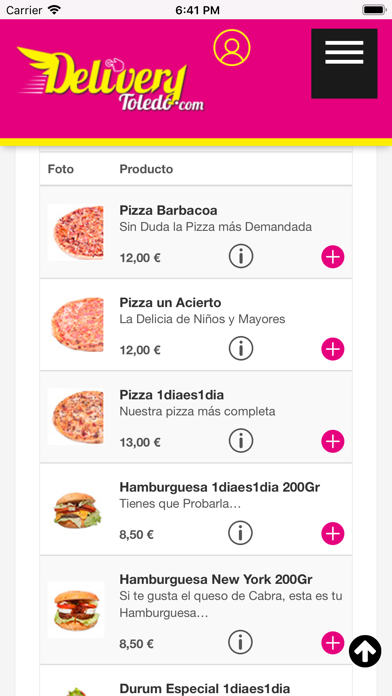Open info for Hamburguesa 1diaes1dia 200Gr
Image resolution: width=392 pixels, height=696 pixels.
(x=241, y=533)
